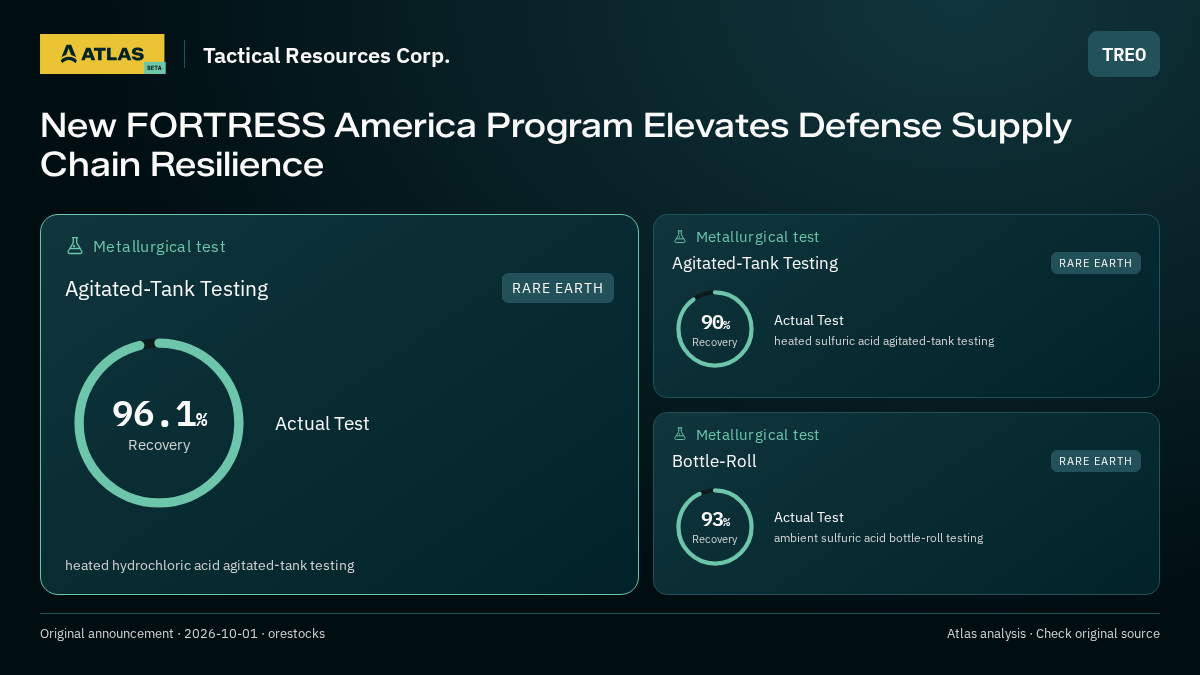The image size is (1200, 675).
Task: Open the Original announcement footer text
Action: click(x=182, y=633)
